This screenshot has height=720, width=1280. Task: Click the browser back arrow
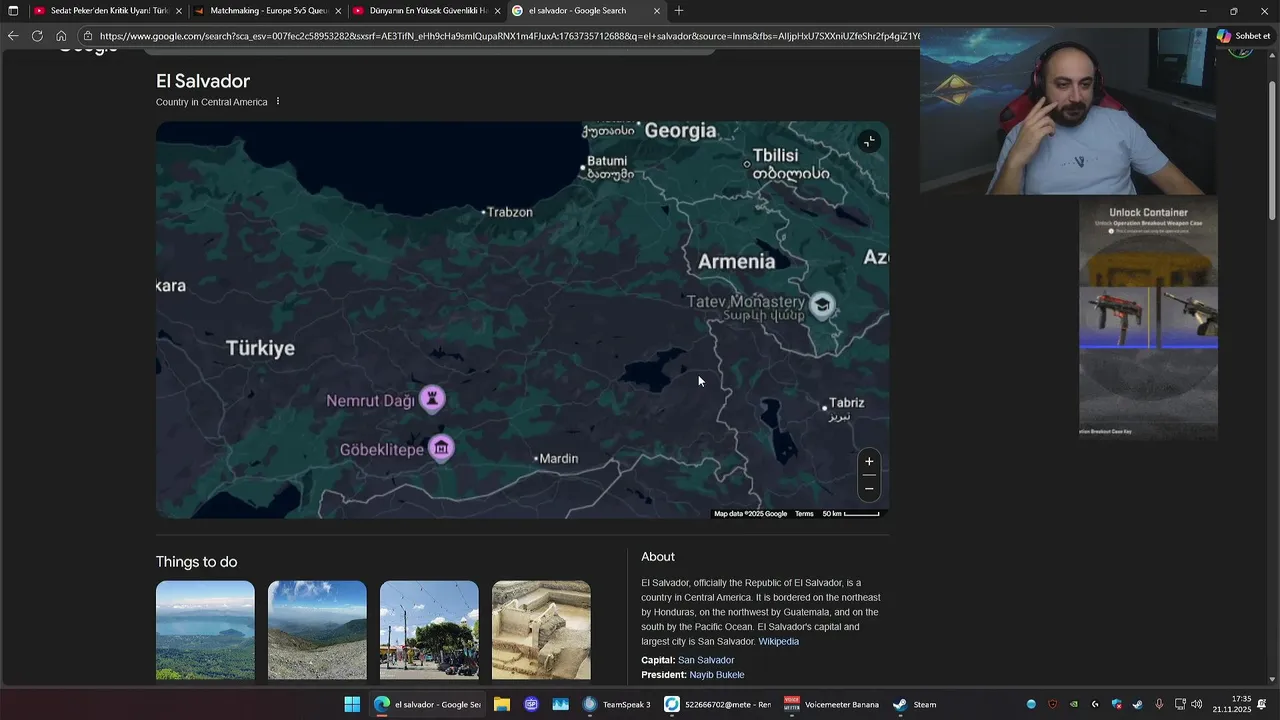coord(12,36)
